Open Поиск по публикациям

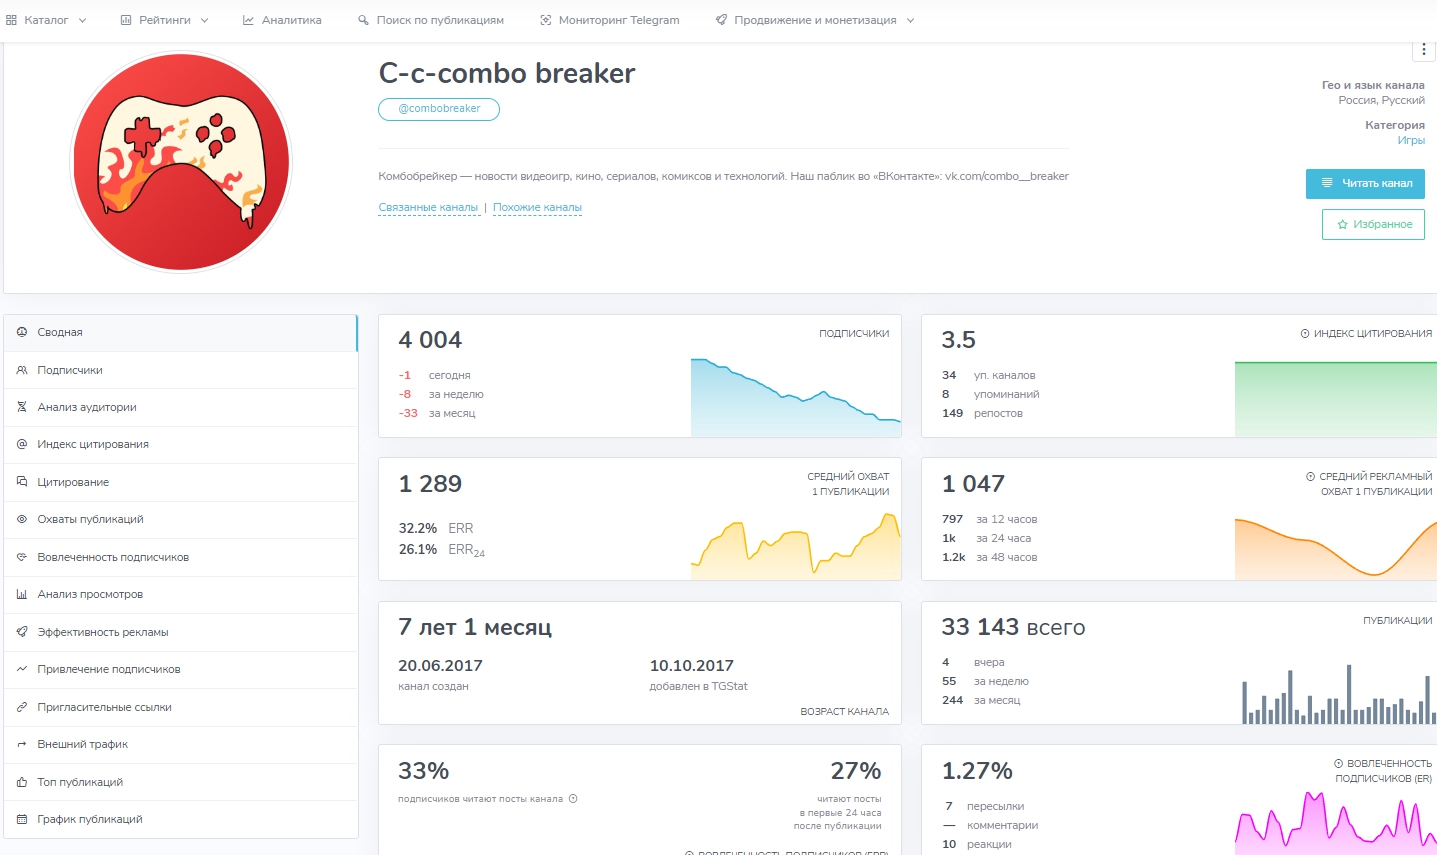click(431, 20)
